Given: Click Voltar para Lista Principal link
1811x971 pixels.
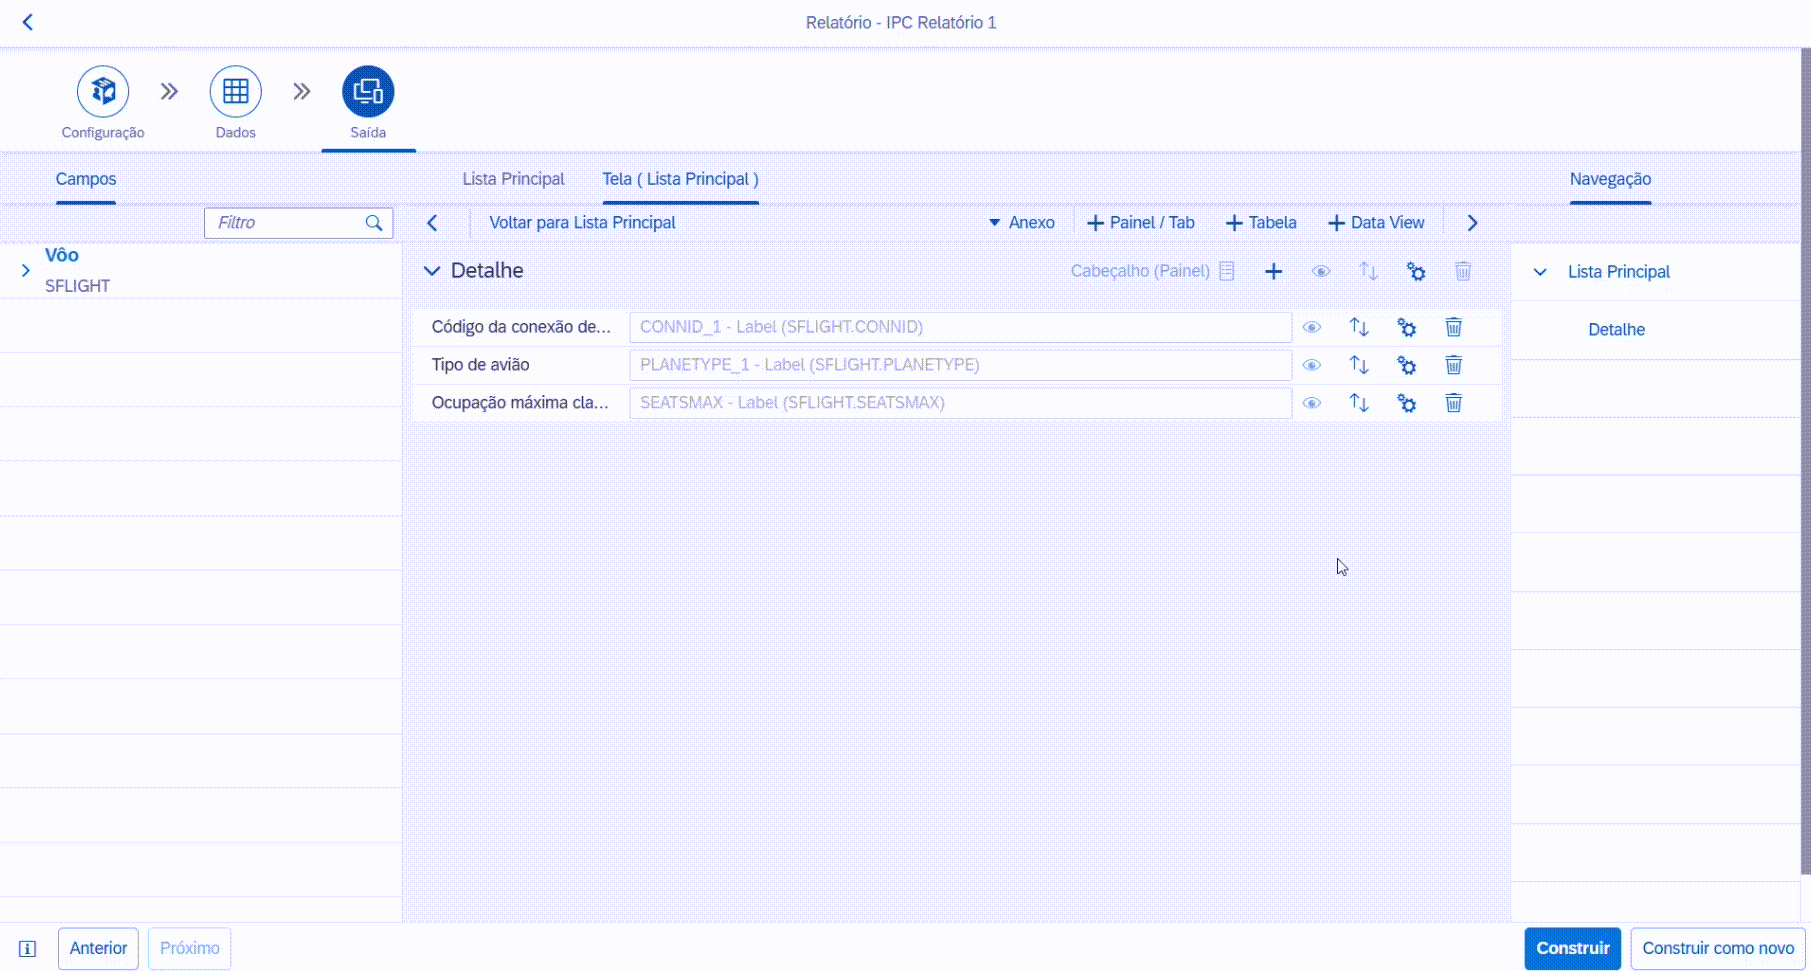Looking at the screenshot, I should click(x=582, y=223).
